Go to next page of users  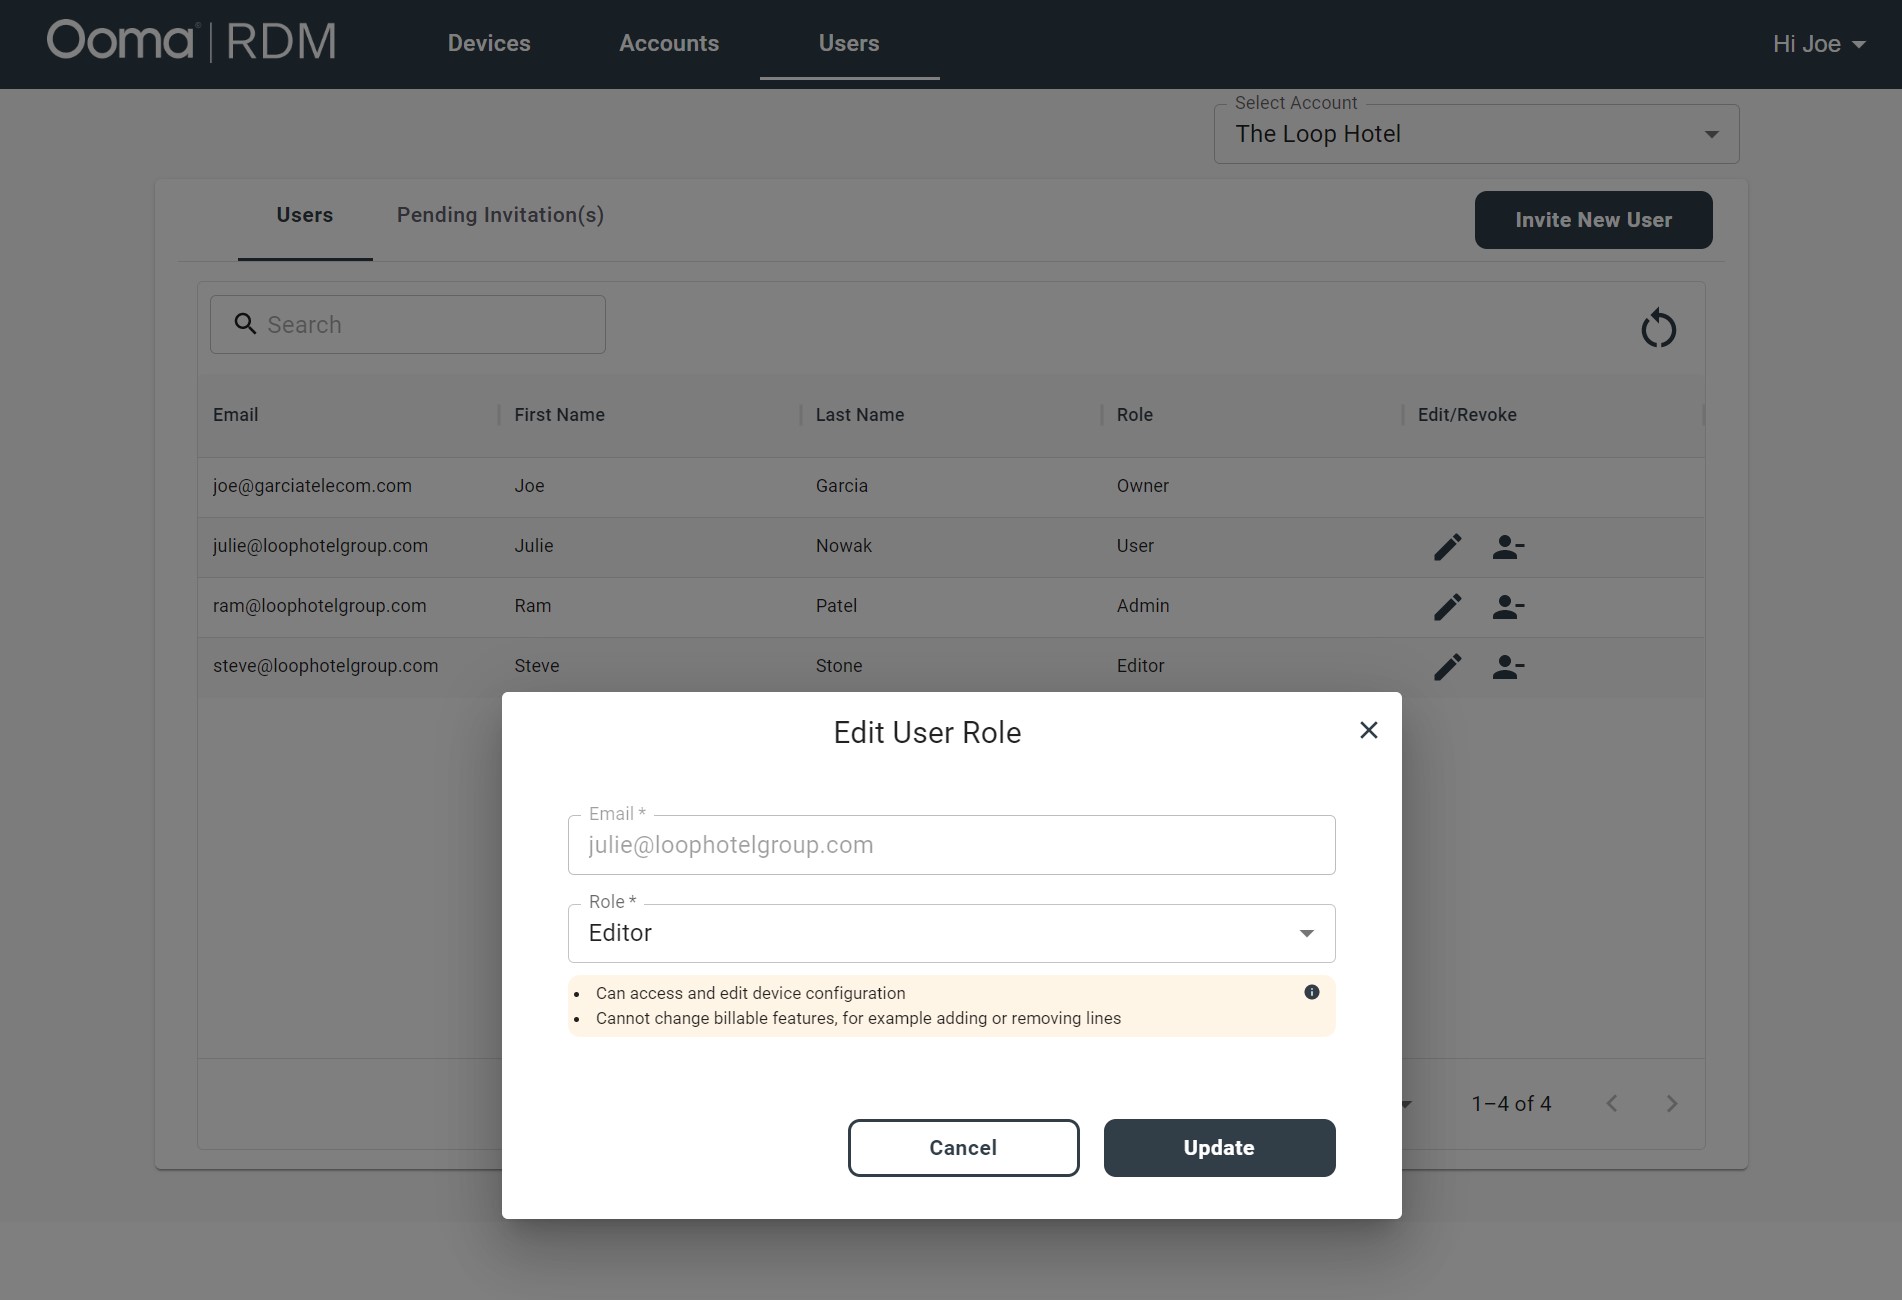point(1671,1104)
